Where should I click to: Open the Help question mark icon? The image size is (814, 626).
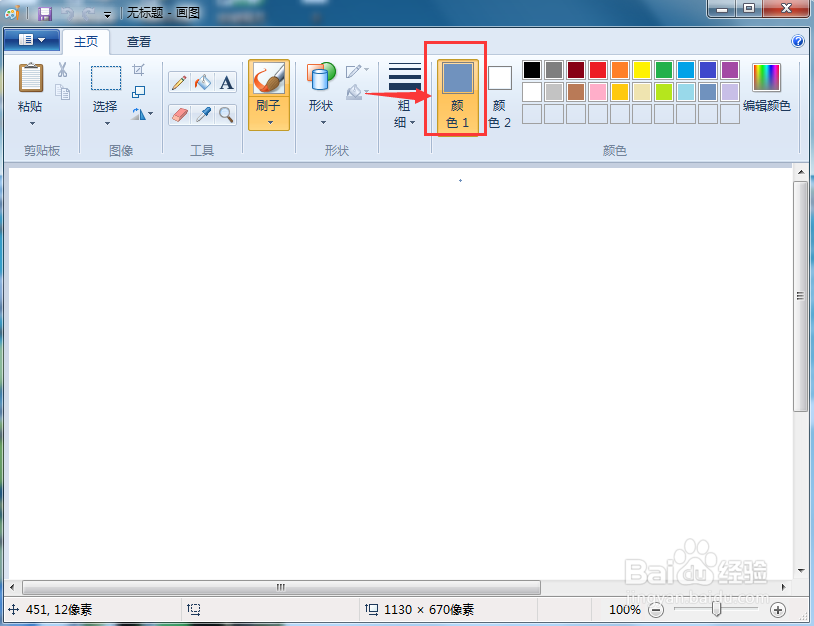797,41
